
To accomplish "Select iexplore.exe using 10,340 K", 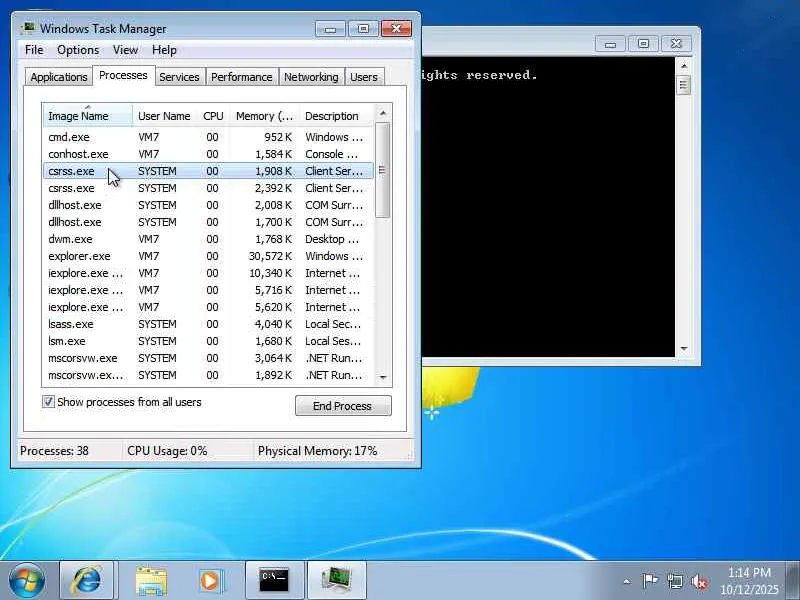I will tap(208, 273).
